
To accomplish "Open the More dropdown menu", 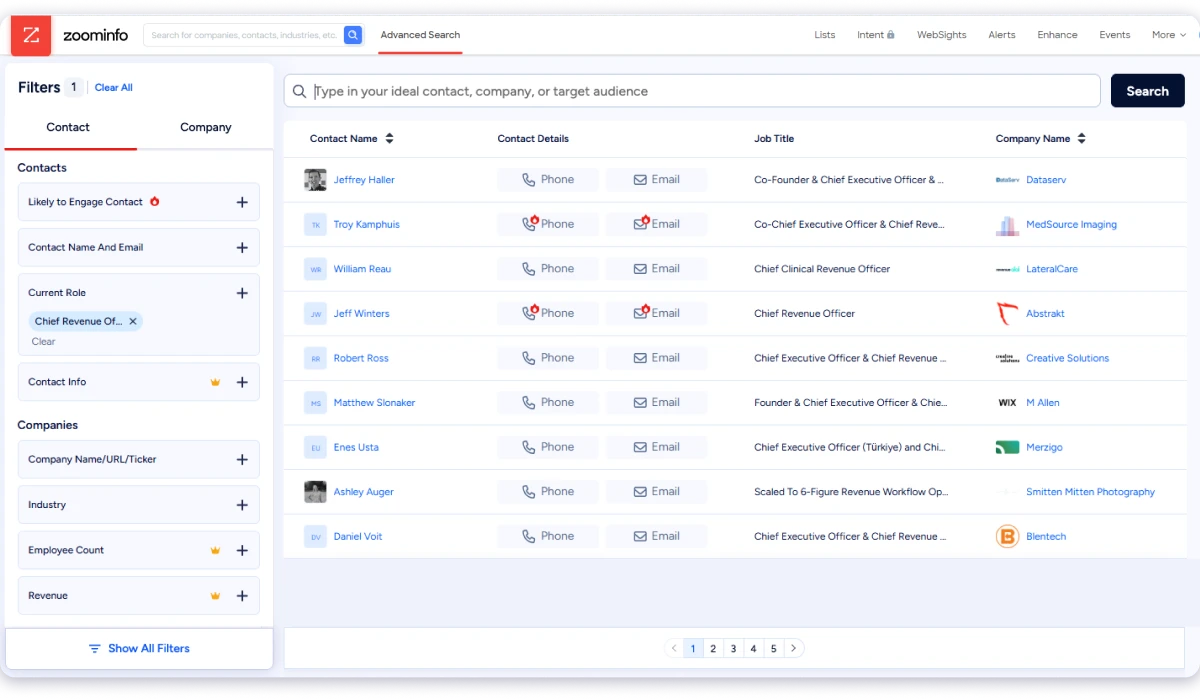I will [x=1168, y=35].
